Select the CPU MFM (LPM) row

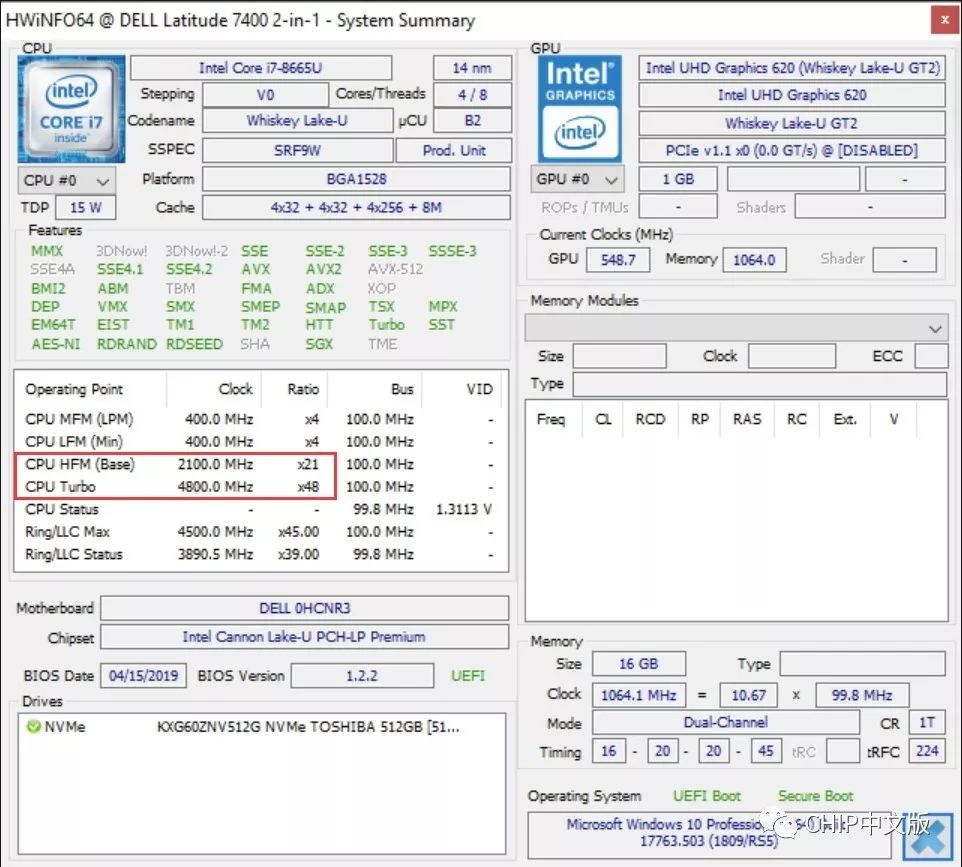tap(261, 419)
